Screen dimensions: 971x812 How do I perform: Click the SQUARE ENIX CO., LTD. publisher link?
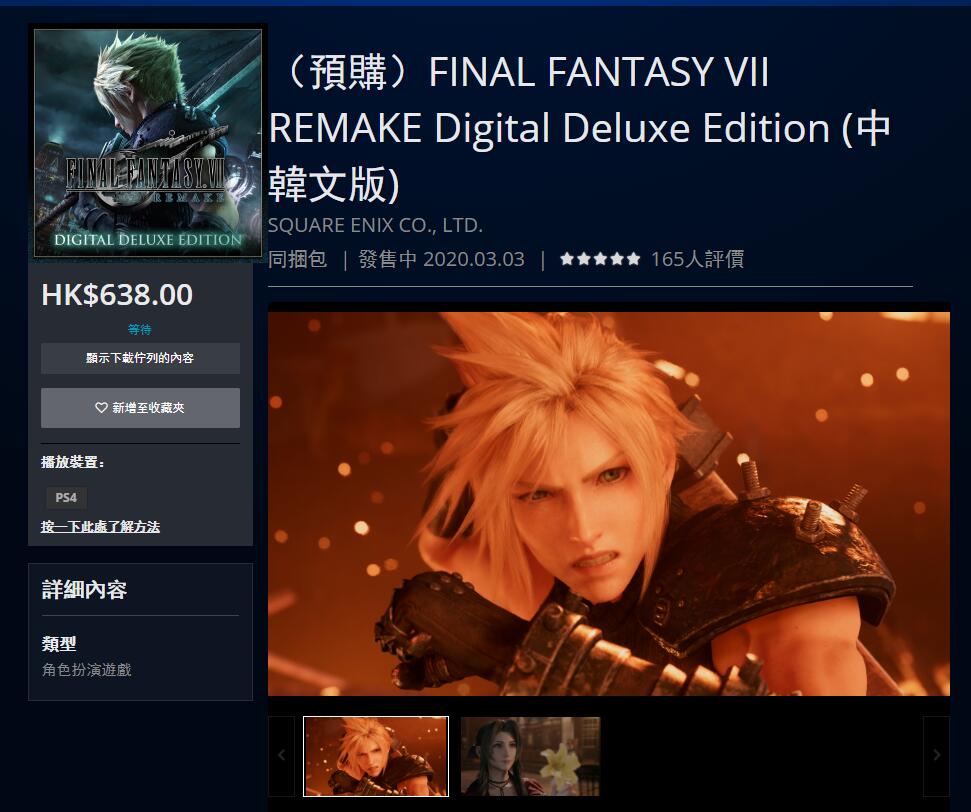coord(375,225)
